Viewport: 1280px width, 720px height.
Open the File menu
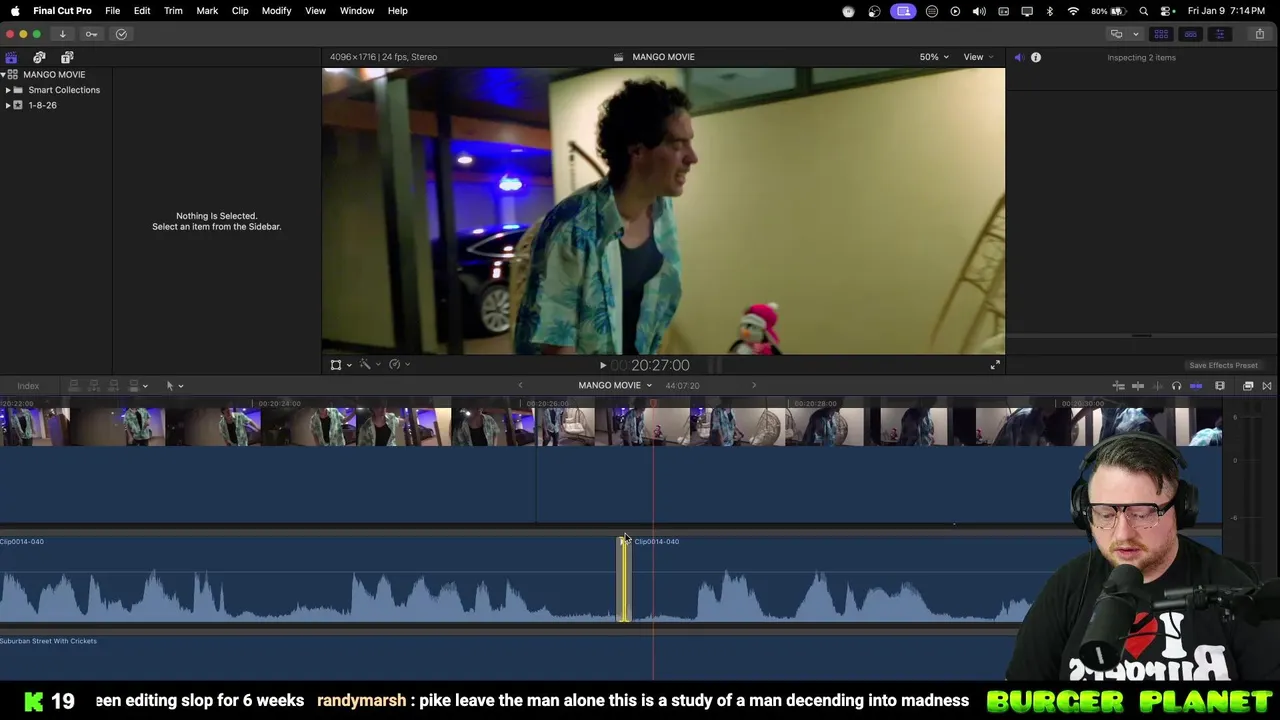click(113, 11)
